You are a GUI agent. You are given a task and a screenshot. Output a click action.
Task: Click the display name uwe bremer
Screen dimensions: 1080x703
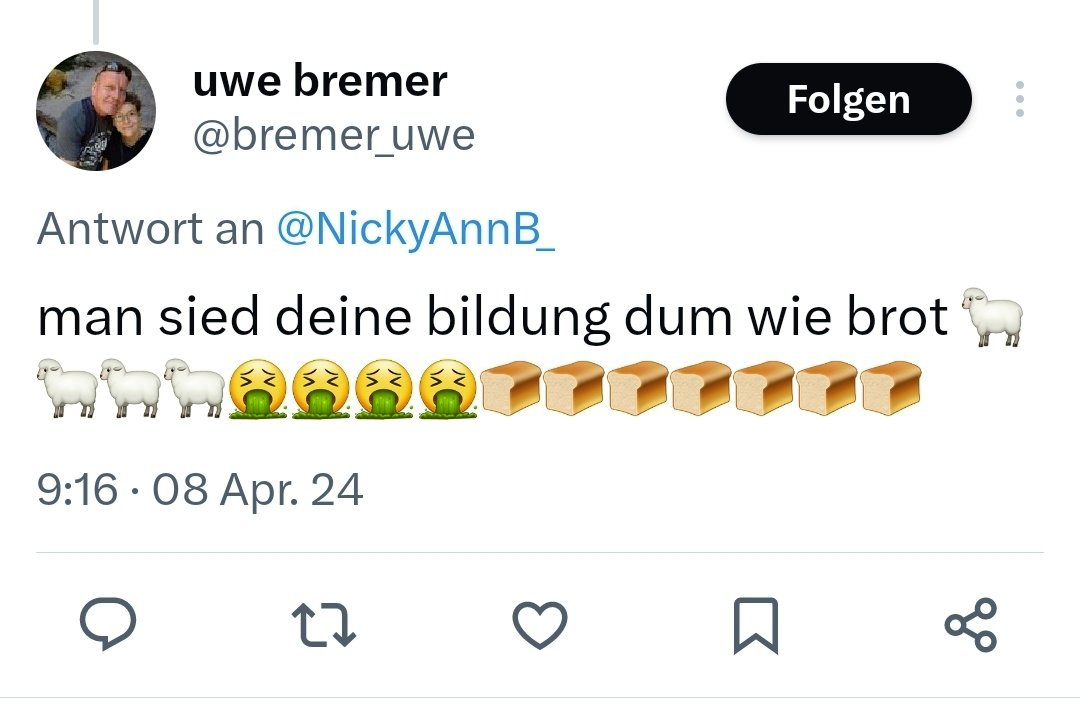[x=320, y=81]
